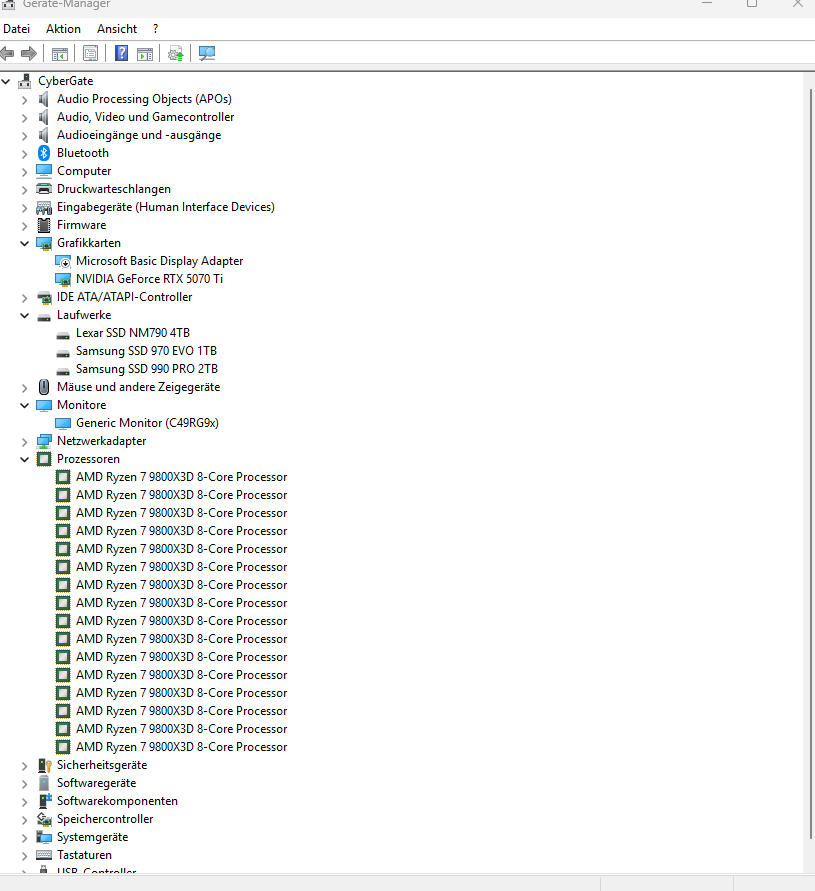This screenshot has width=815, height=891.
Task: Select the Computer category label
Action: click(x=84, y=171)
